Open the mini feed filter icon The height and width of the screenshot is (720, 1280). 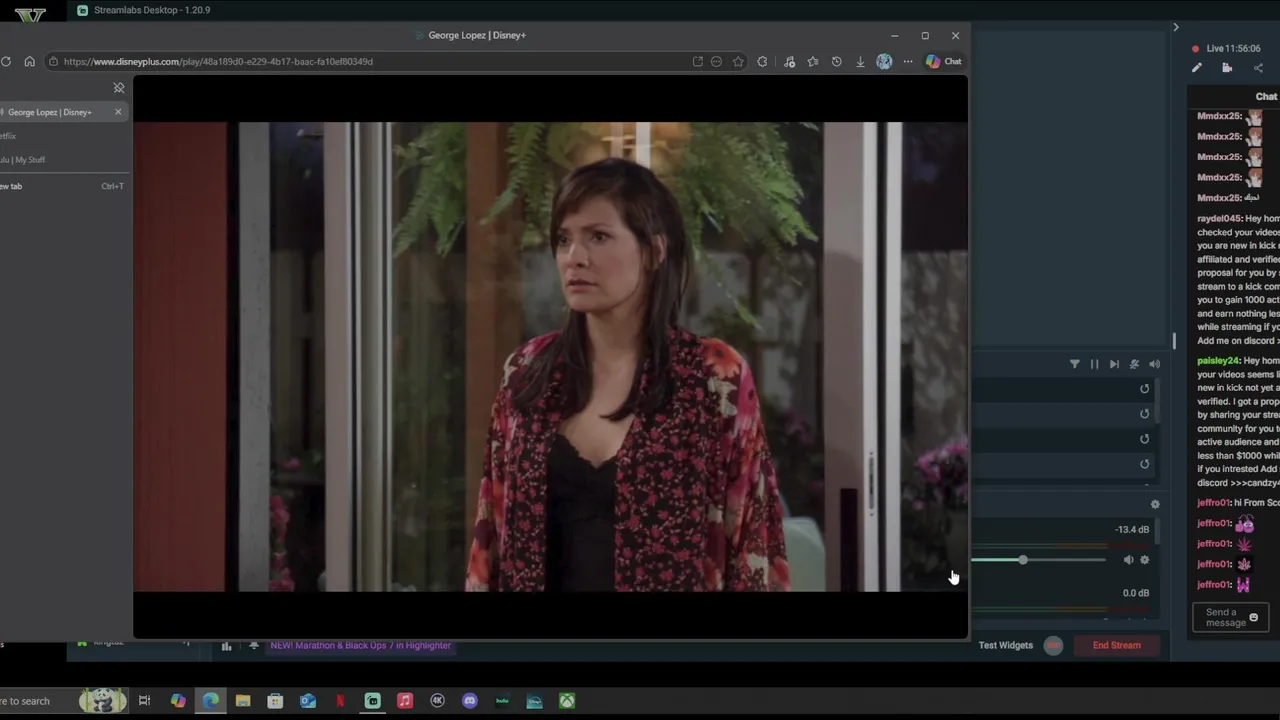1075,364
